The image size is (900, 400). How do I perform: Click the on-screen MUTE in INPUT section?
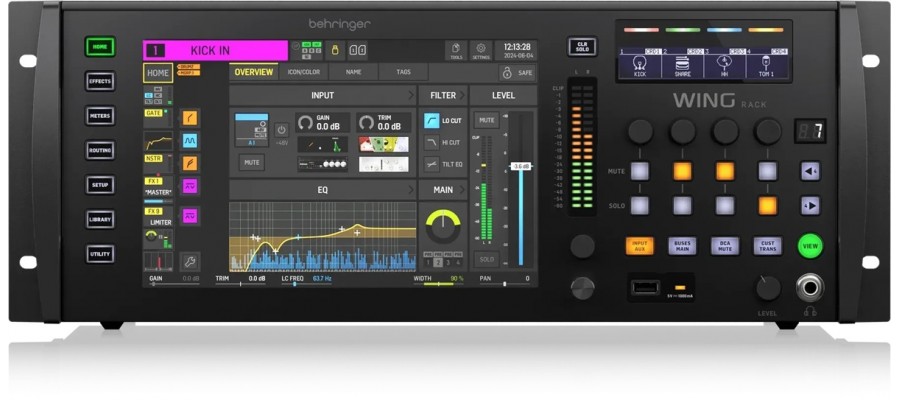tap(251, 162)
